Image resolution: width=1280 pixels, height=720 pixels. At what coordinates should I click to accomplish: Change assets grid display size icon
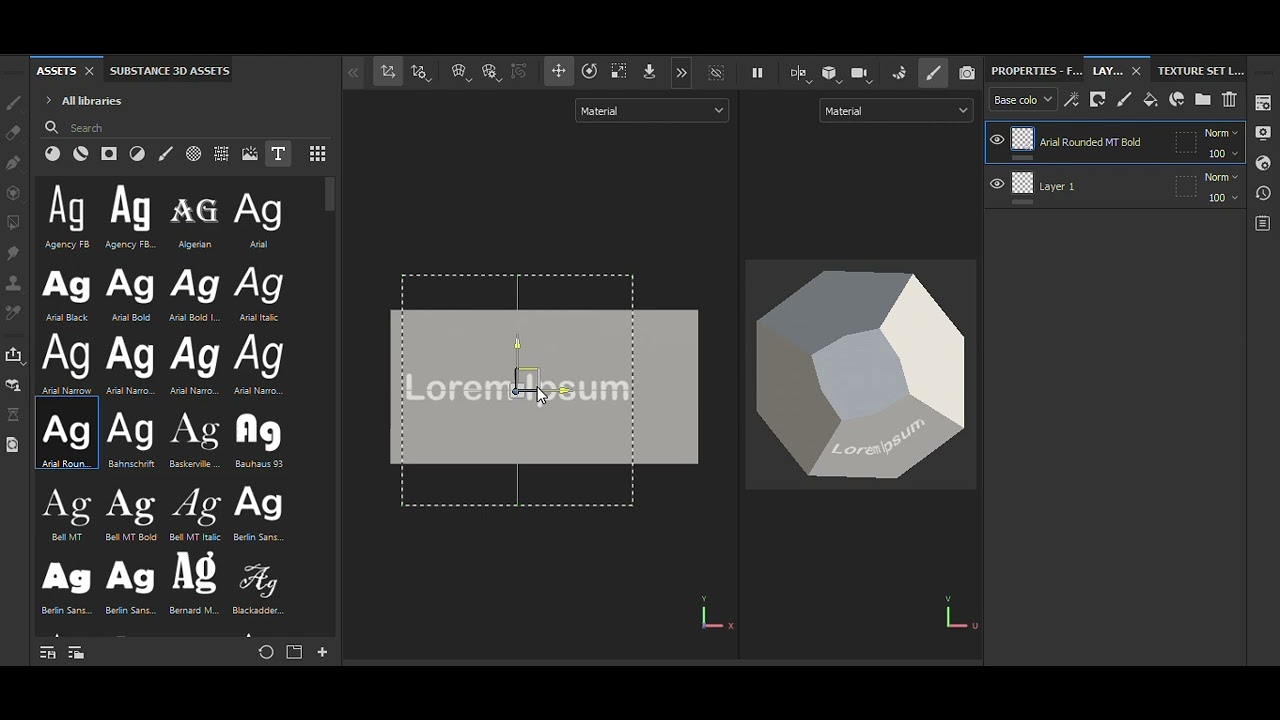click(317, 154)
